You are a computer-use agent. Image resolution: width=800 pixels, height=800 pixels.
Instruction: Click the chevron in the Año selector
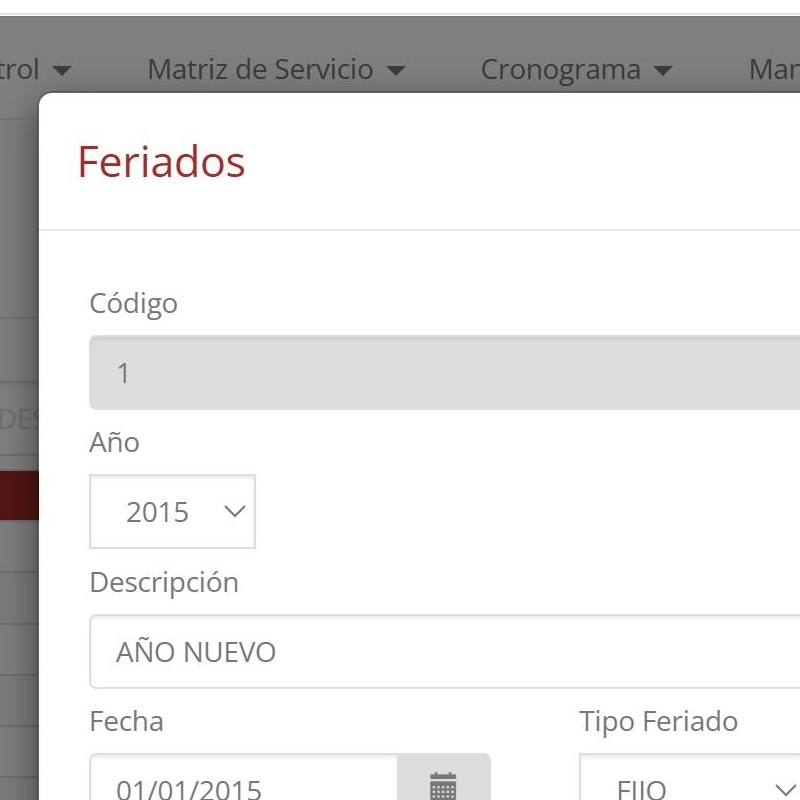pos(235,512)
